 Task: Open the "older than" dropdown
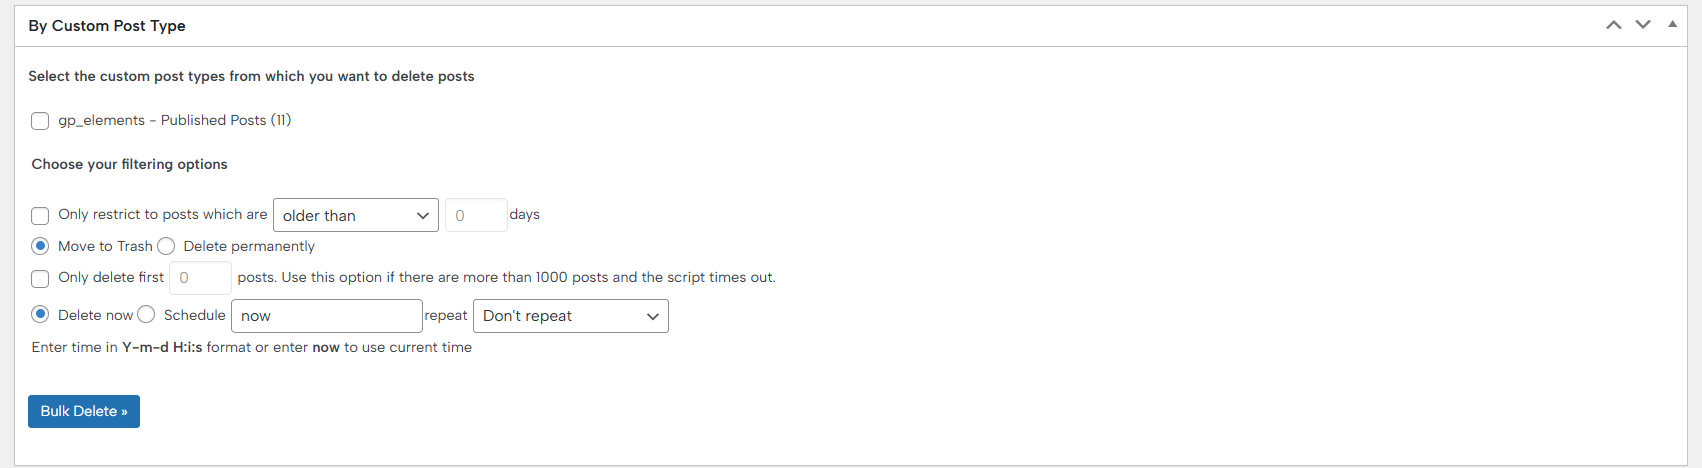(355, 215)
